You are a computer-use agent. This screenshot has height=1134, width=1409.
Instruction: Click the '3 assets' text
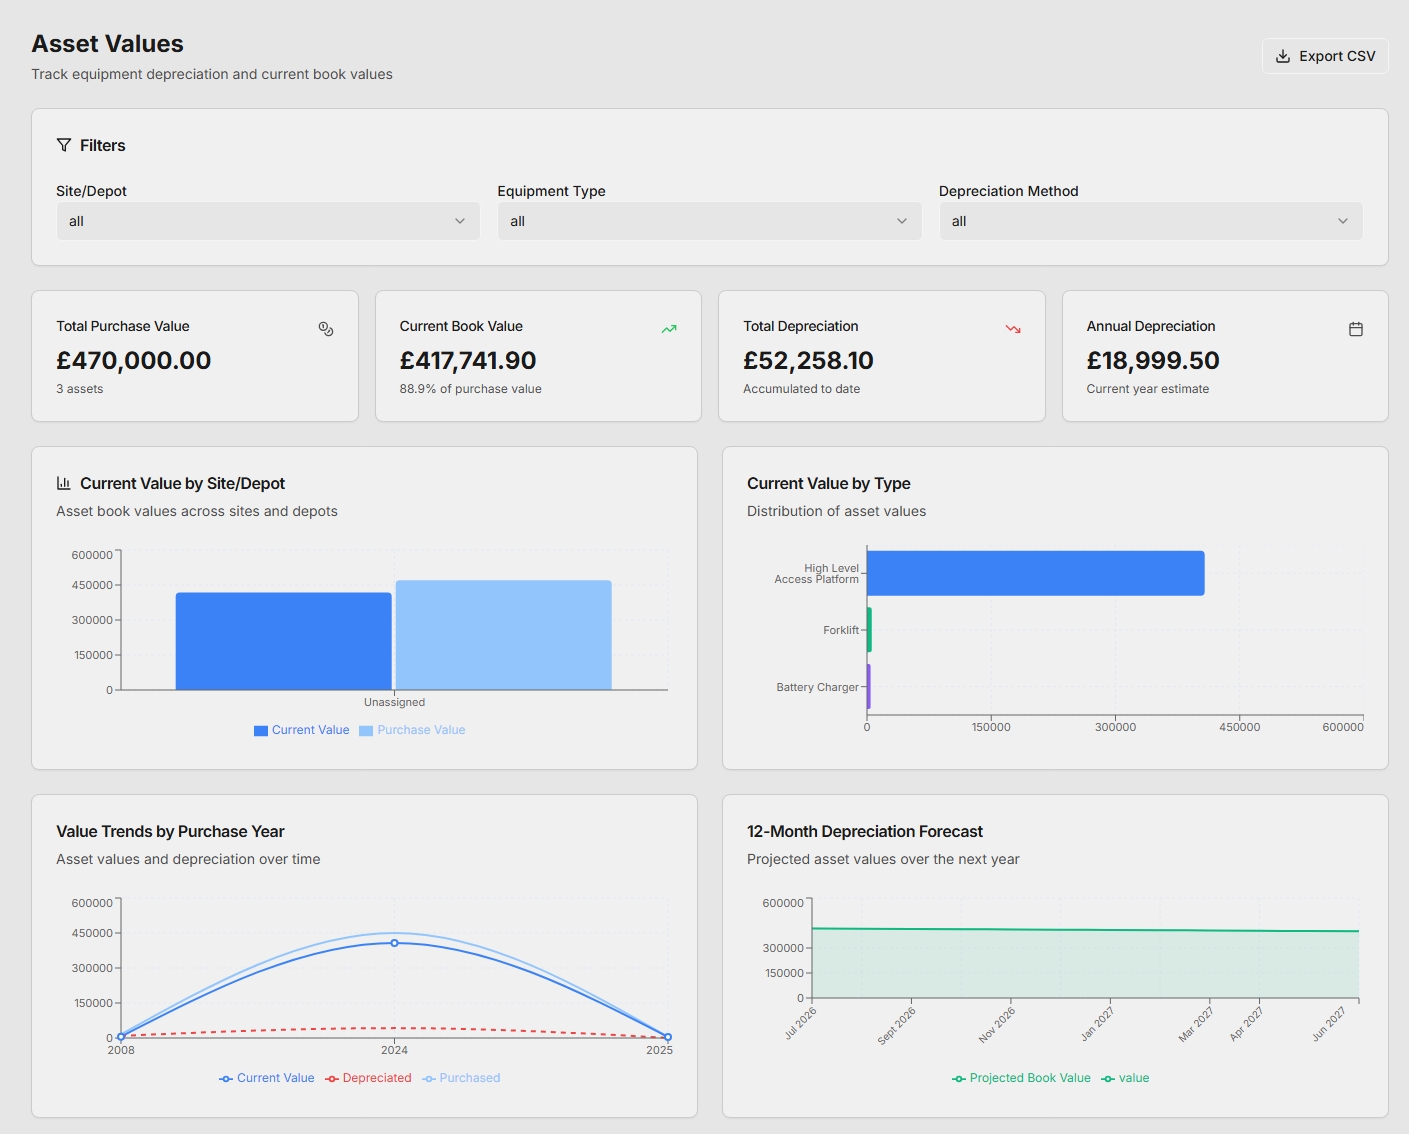(x=80, y=389)
